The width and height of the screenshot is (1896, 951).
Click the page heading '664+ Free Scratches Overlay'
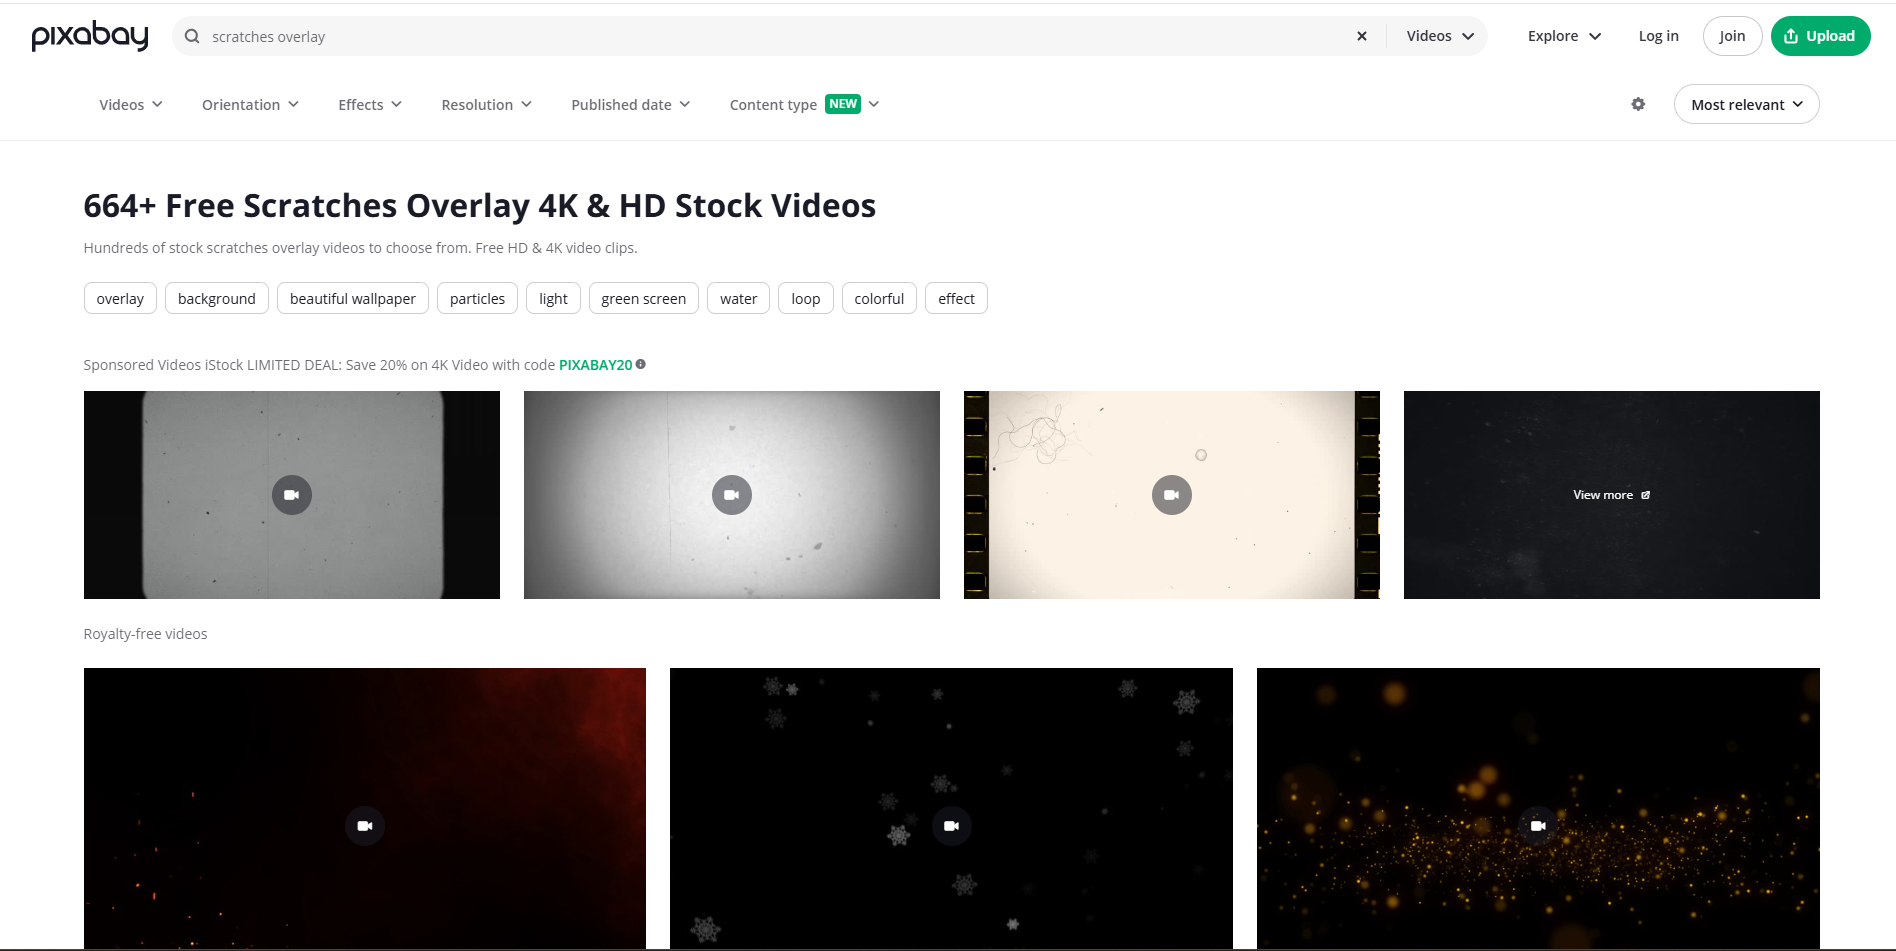tap(480, 206)
